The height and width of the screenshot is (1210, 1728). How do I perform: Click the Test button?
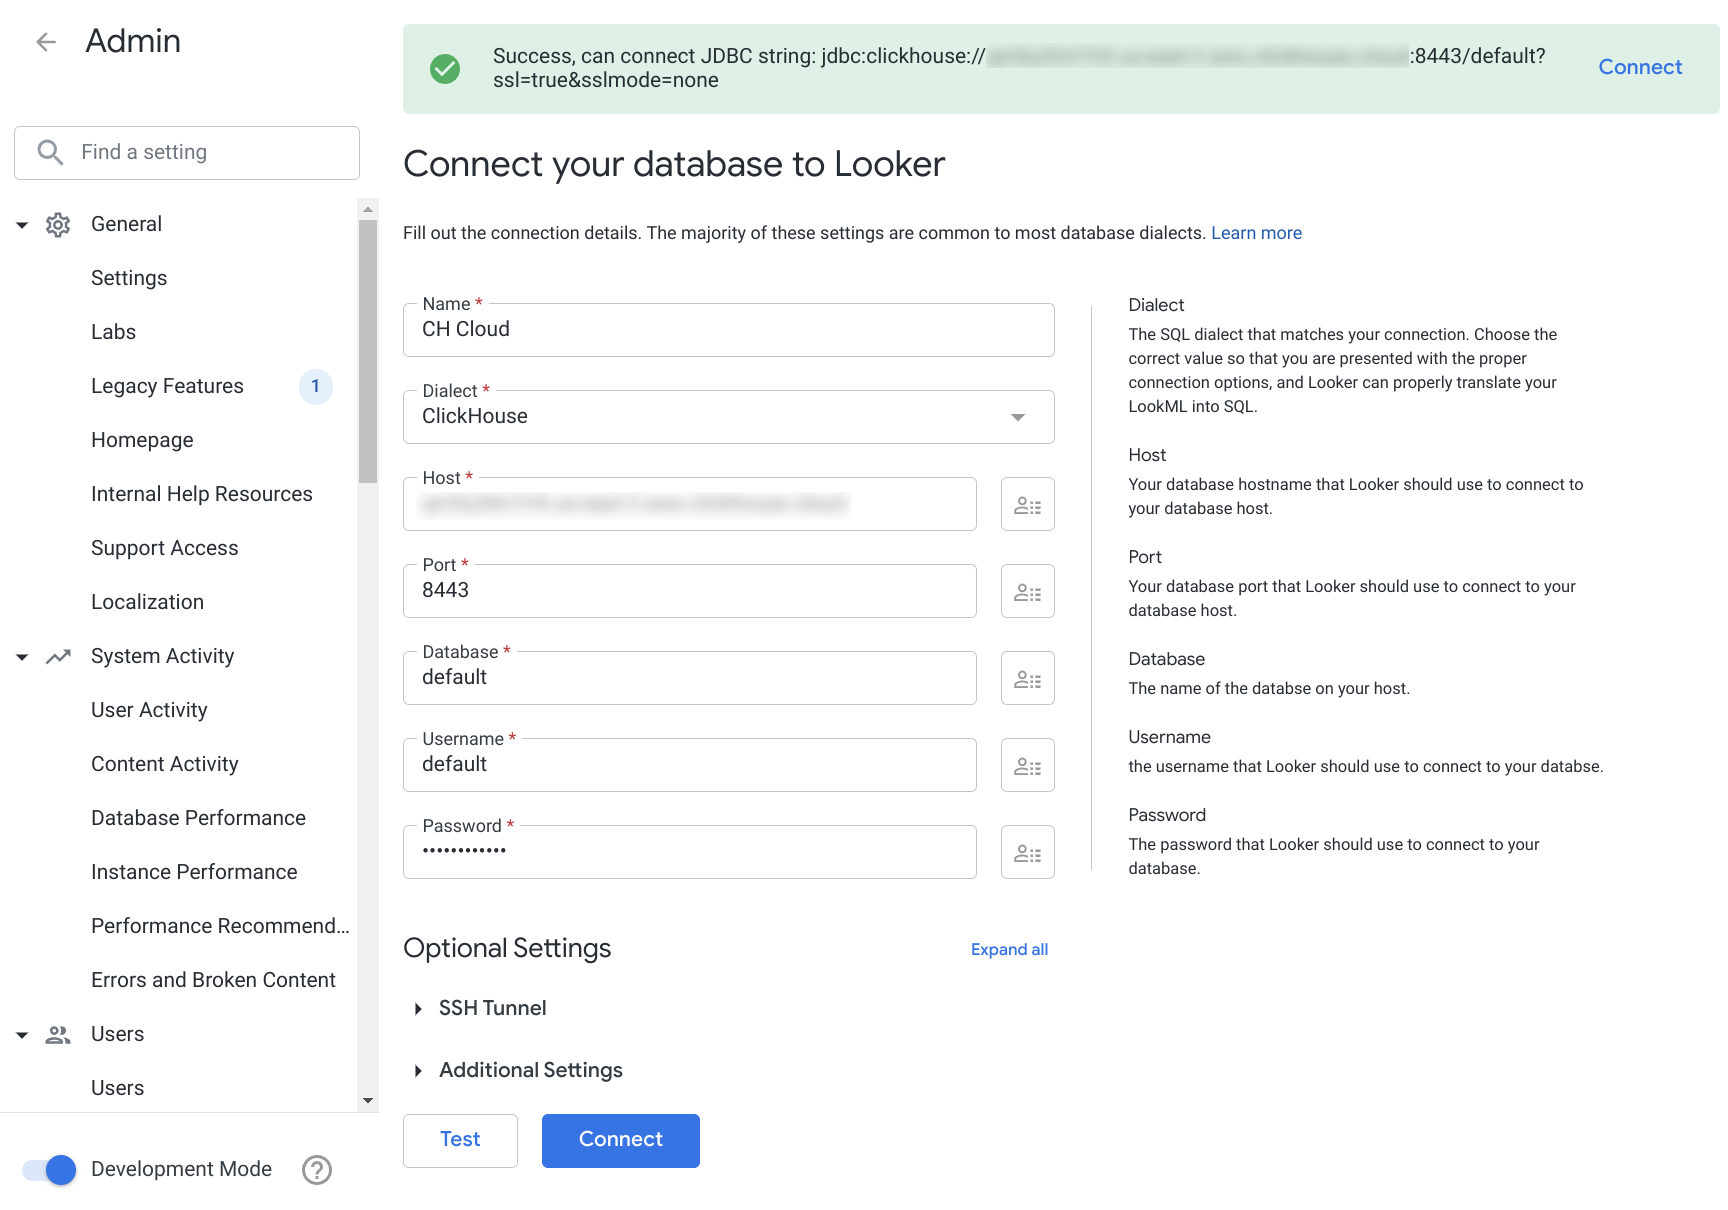[459, 1140]
